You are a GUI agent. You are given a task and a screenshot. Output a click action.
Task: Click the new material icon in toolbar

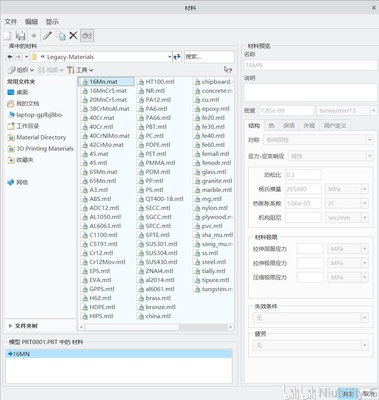pos(8,35)
